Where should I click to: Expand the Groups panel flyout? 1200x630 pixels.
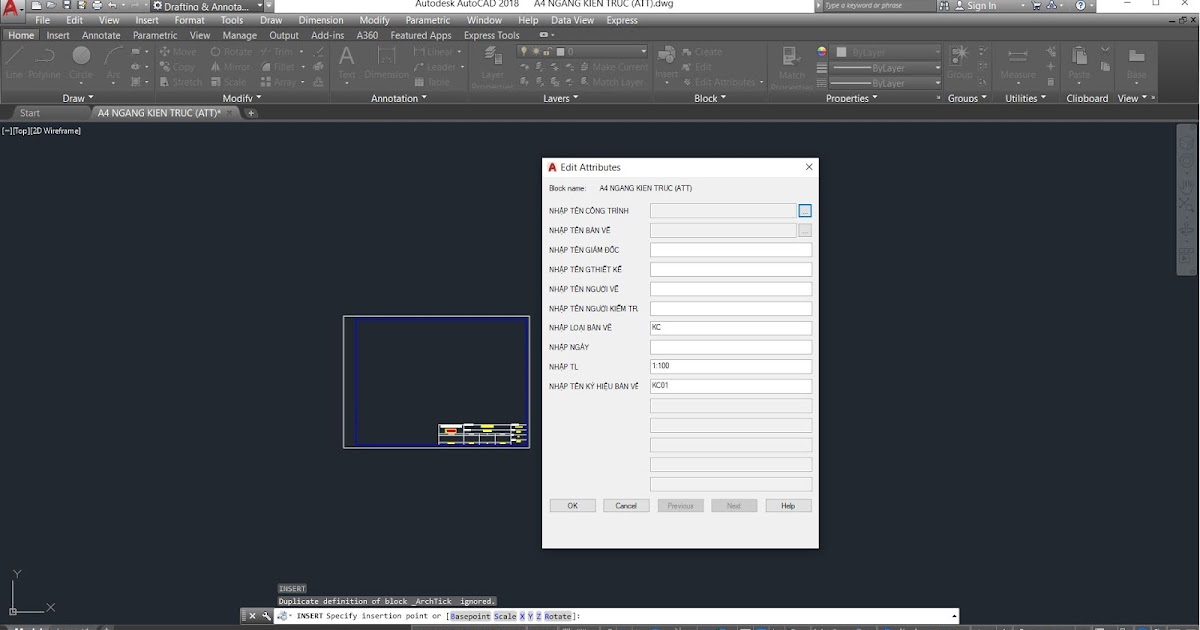(967, 98)
